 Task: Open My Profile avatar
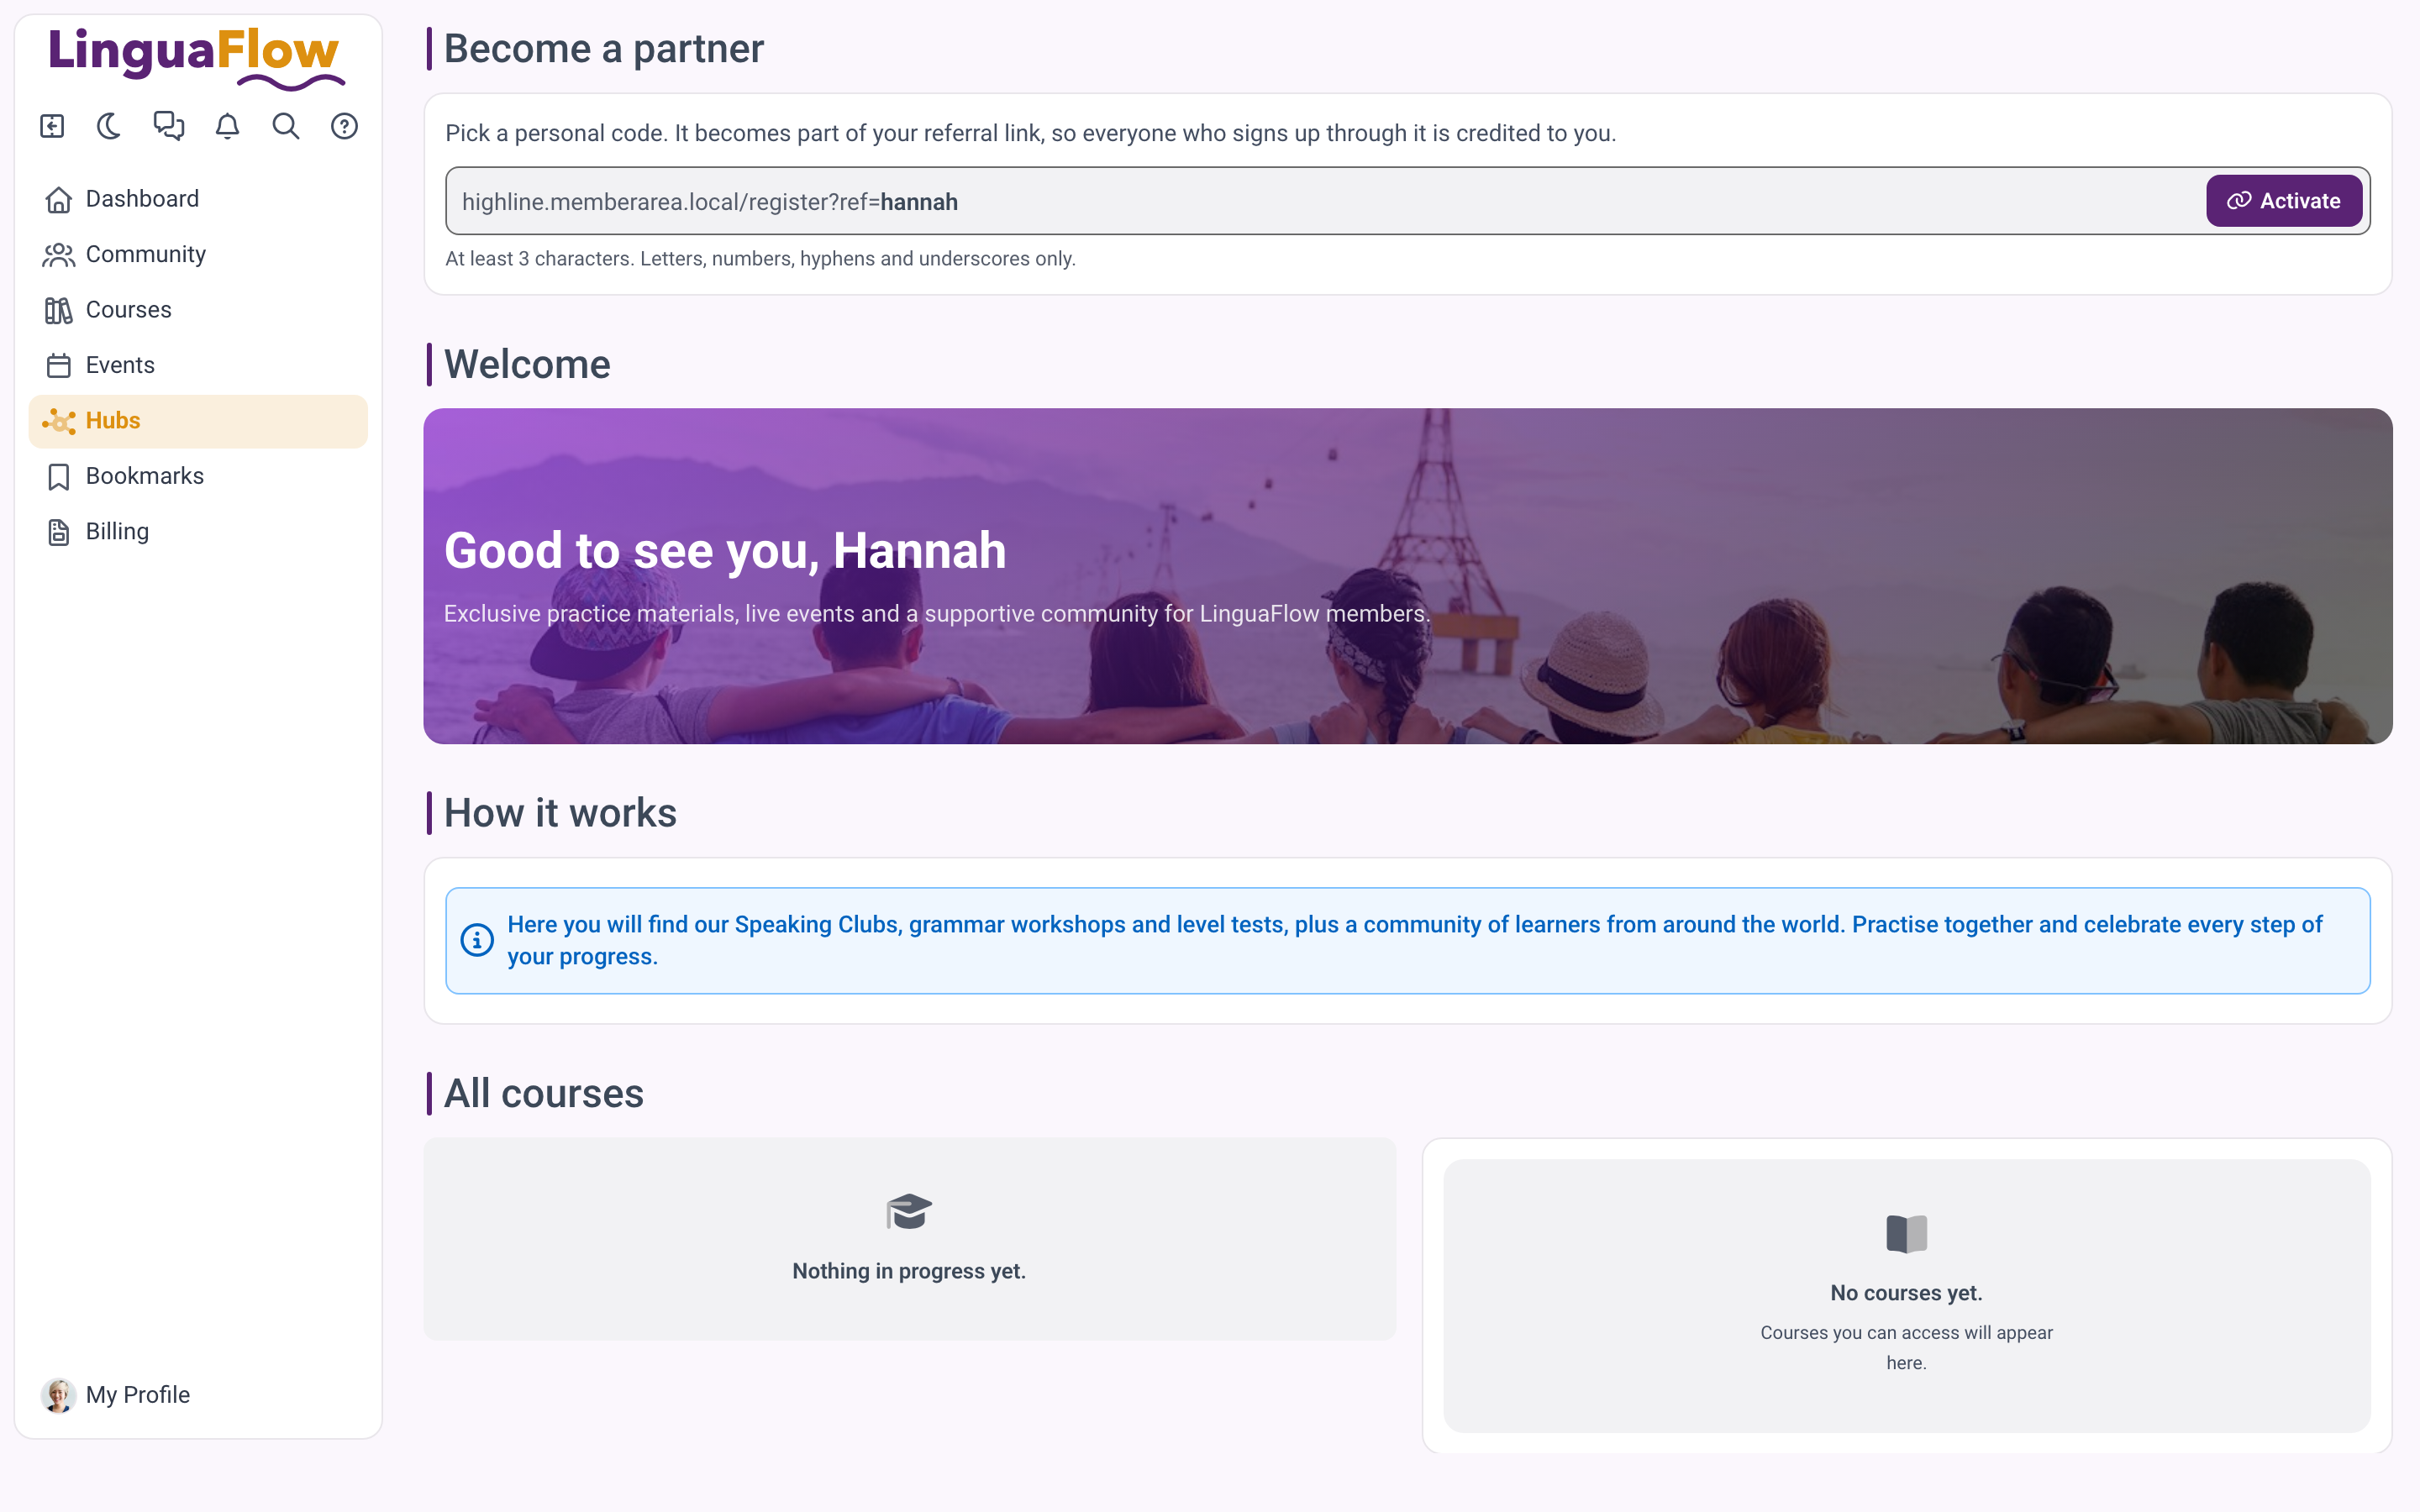(x=59, y=1394)
